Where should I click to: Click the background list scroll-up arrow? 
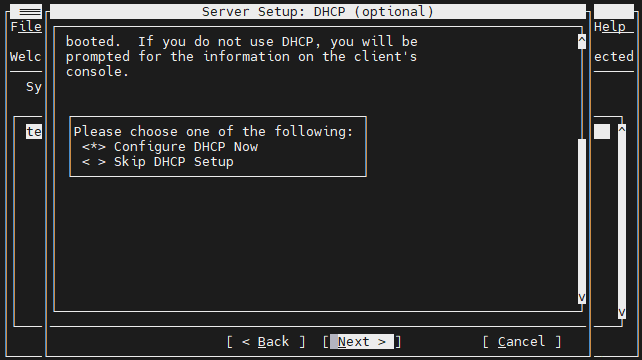point(622,131)
